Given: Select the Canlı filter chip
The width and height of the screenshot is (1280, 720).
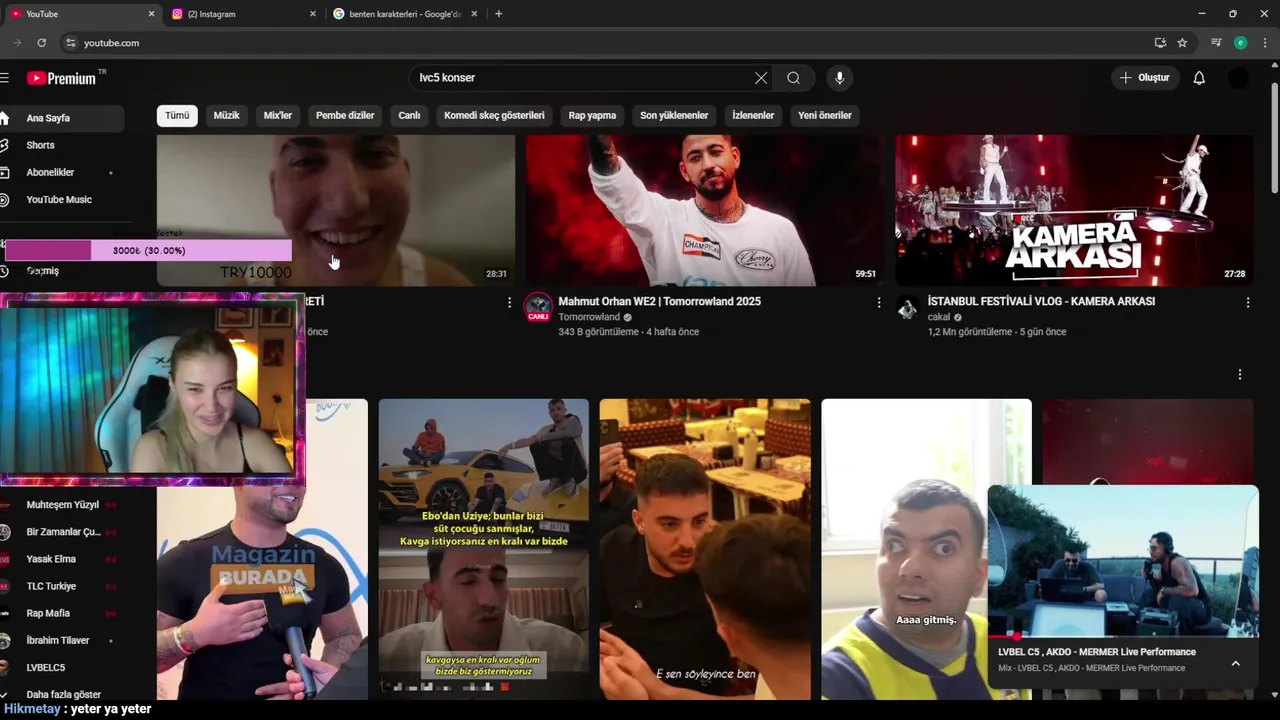Looking at the screenshot, I should point(410,116).
